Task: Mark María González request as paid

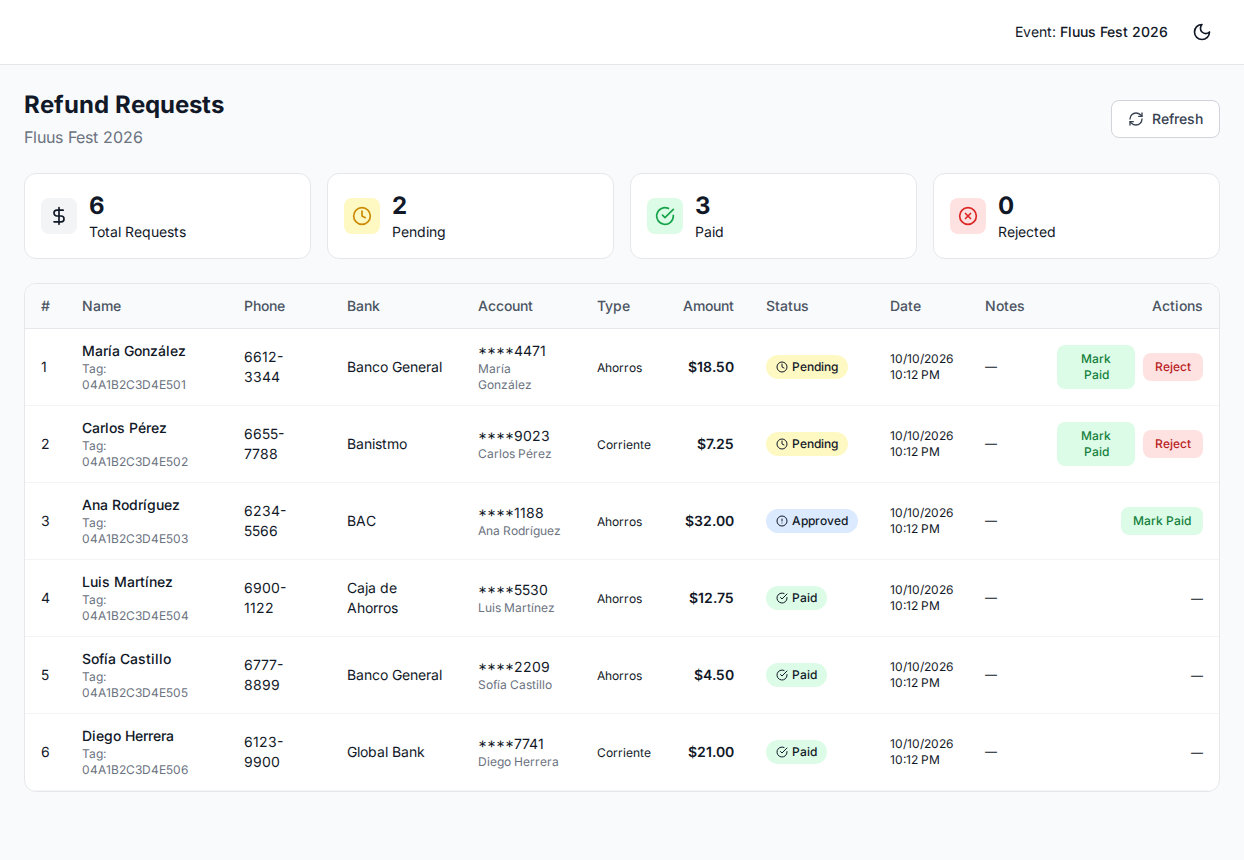Action: (1096, 367)
